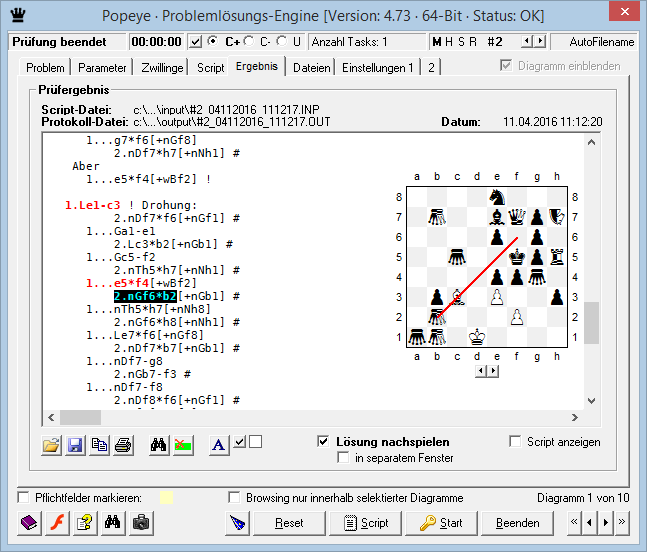Take a snapshot with the camera icon
The width and height of the screenshot is (647, 552).
pos(141,523)
